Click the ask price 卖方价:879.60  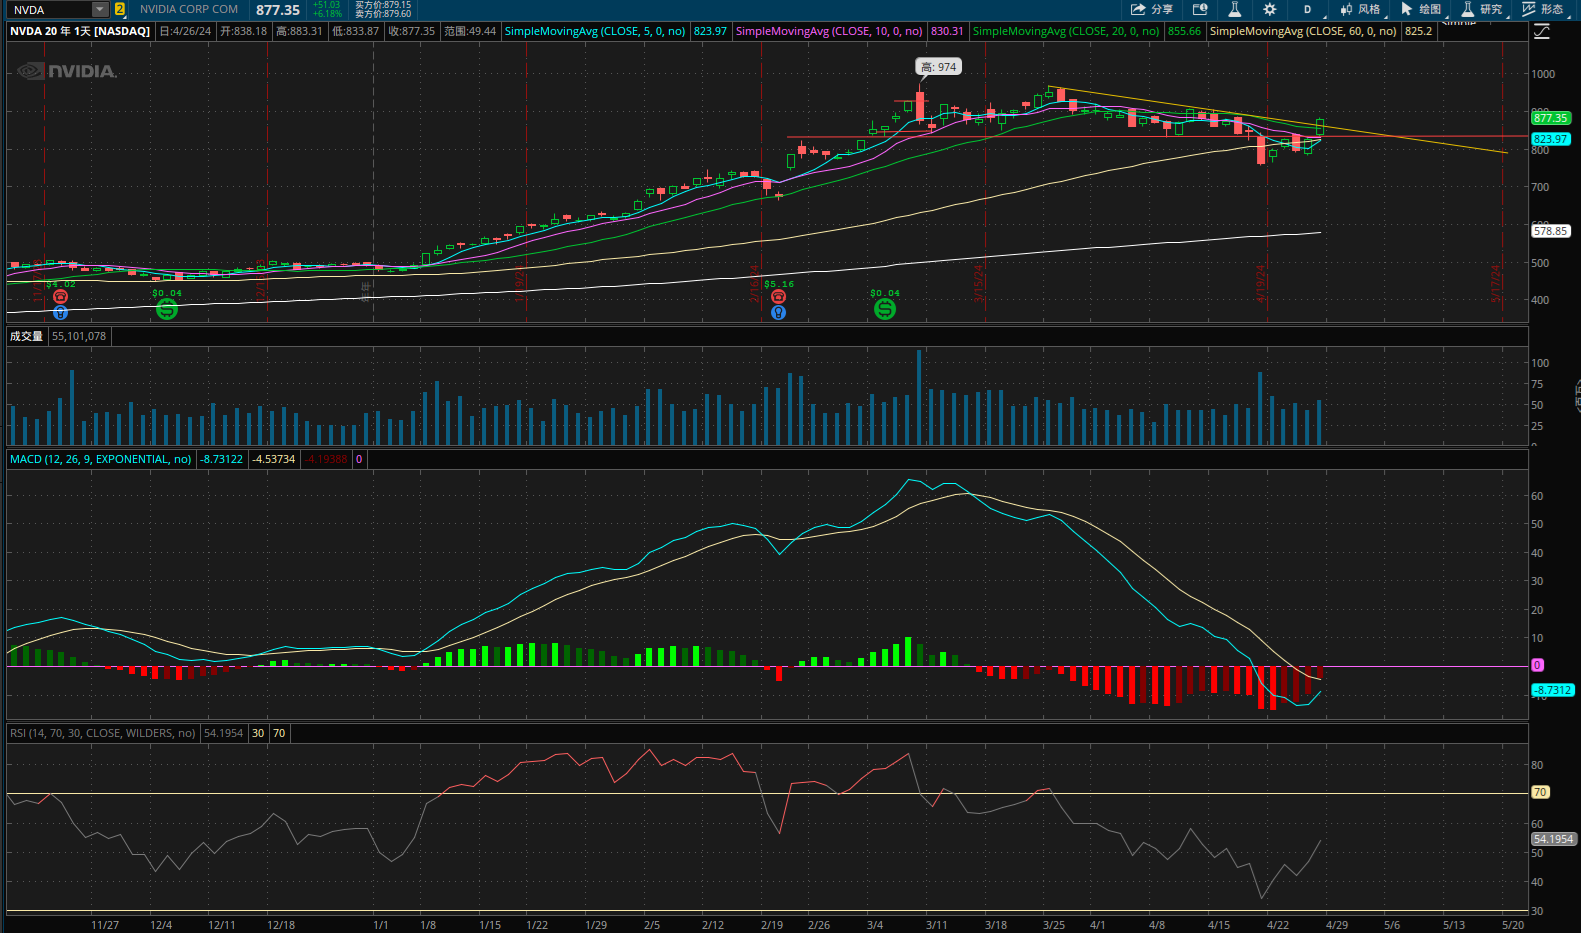[383, 14]
